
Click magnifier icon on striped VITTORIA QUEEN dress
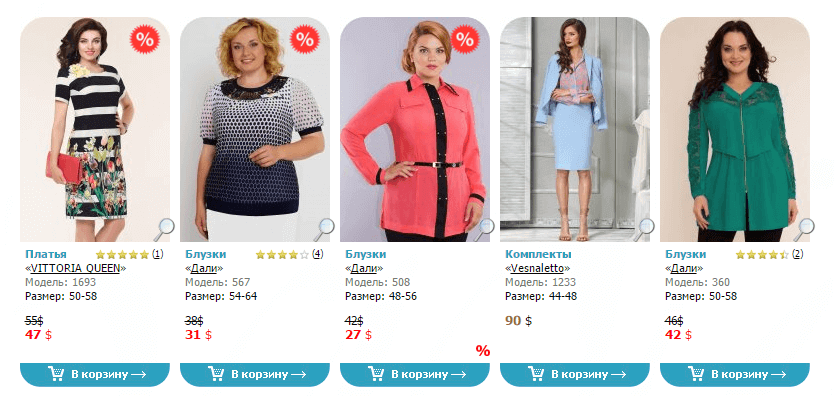(x=164, y=229)
